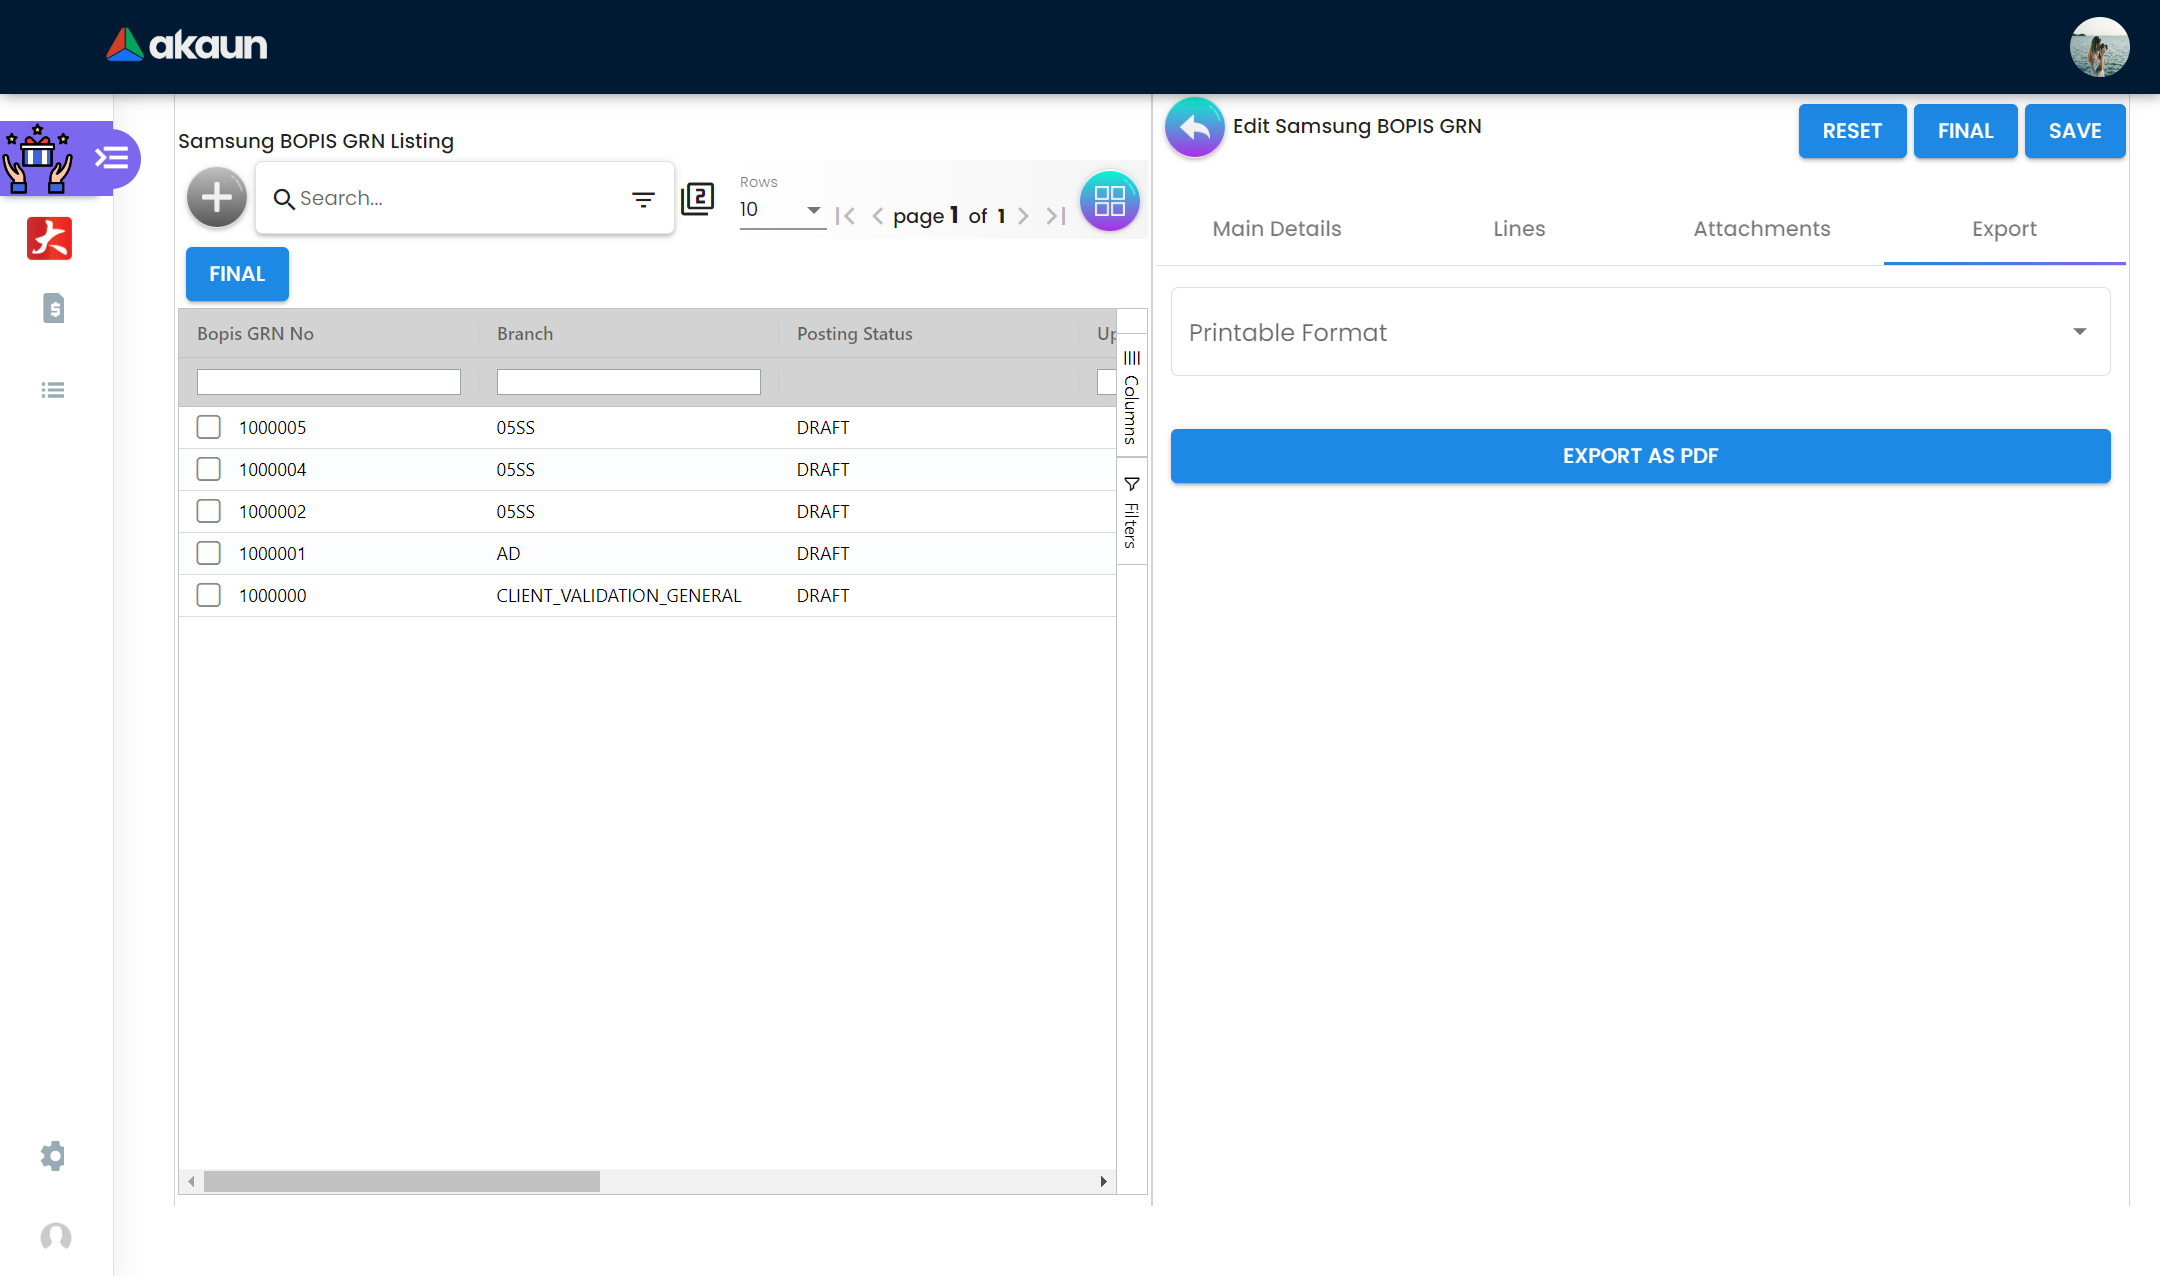The image size is (2160, 1276).
Task: Open the settings gear in sidebar
Action: (x=53, y=1156)
